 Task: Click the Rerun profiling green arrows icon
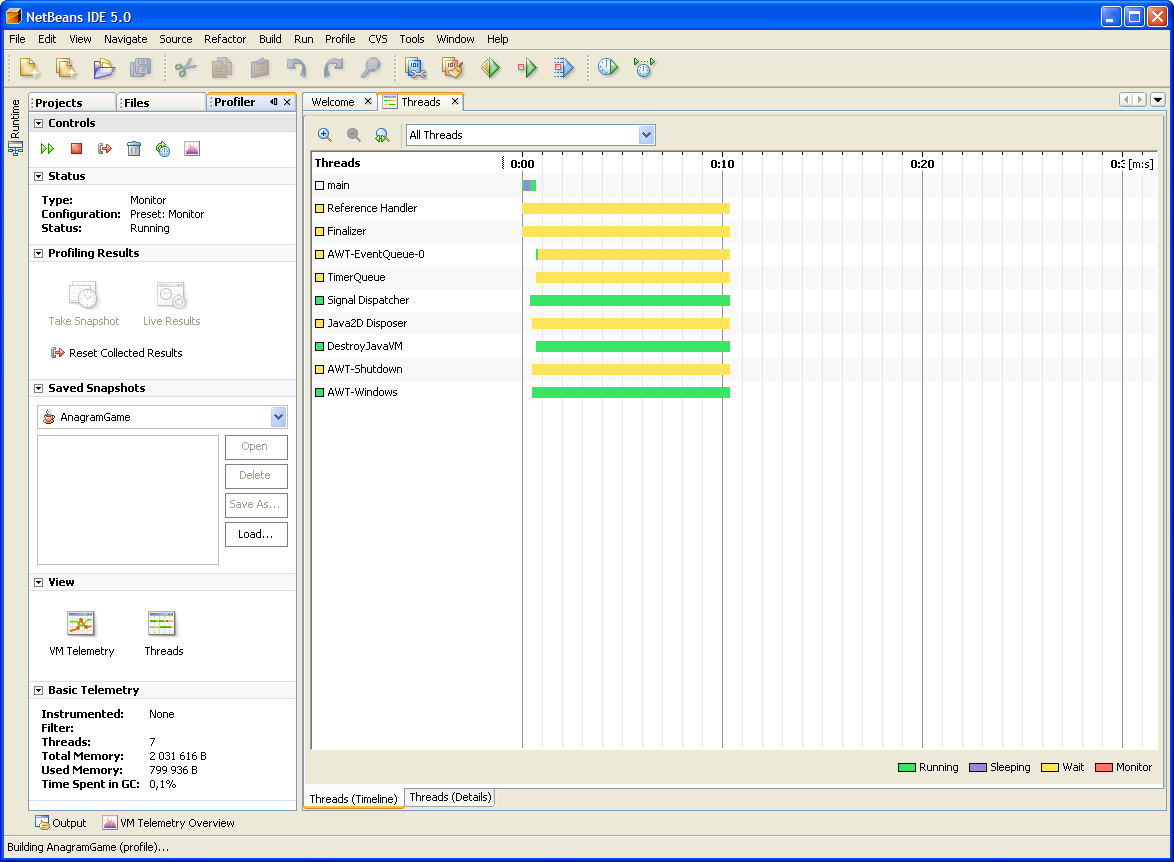(47, 149)
